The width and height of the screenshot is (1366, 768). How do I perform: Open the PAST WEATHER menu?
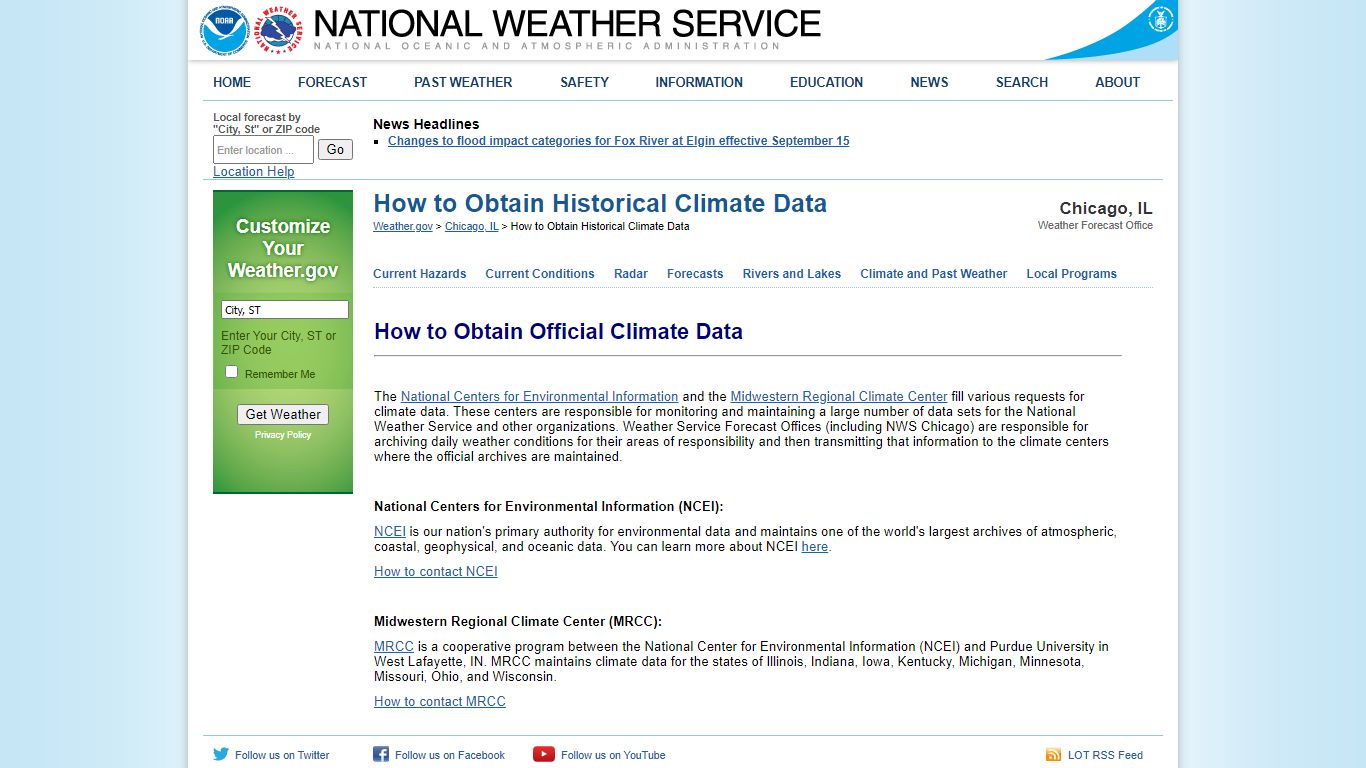pos(463,82)
